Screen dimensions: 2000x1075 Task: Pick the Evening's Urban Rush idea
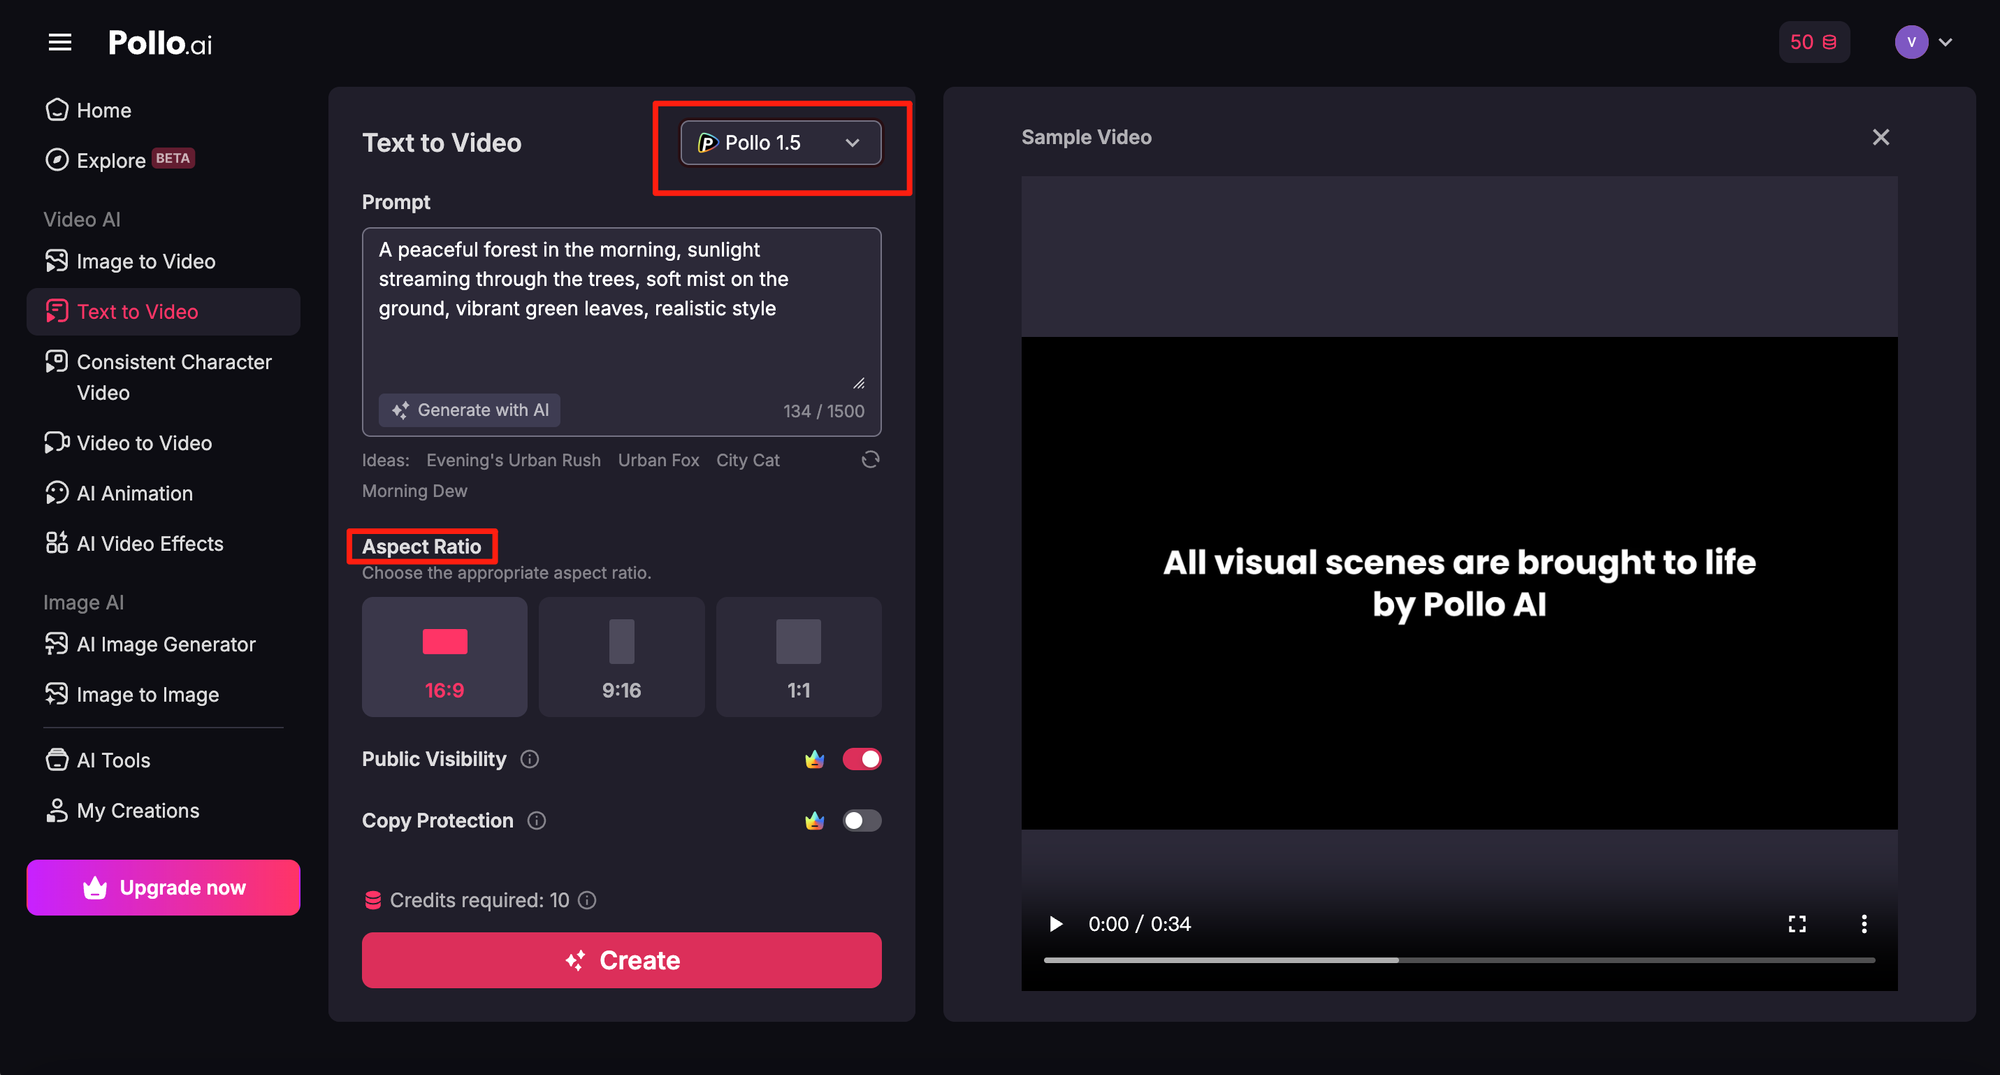(513, 460)
